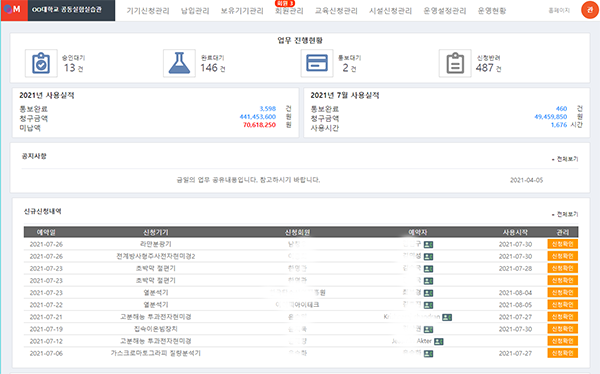Open the 시설신청관리 menu
Image resolution: width=600 pixels, height=374 pixels.
(390, 11)
